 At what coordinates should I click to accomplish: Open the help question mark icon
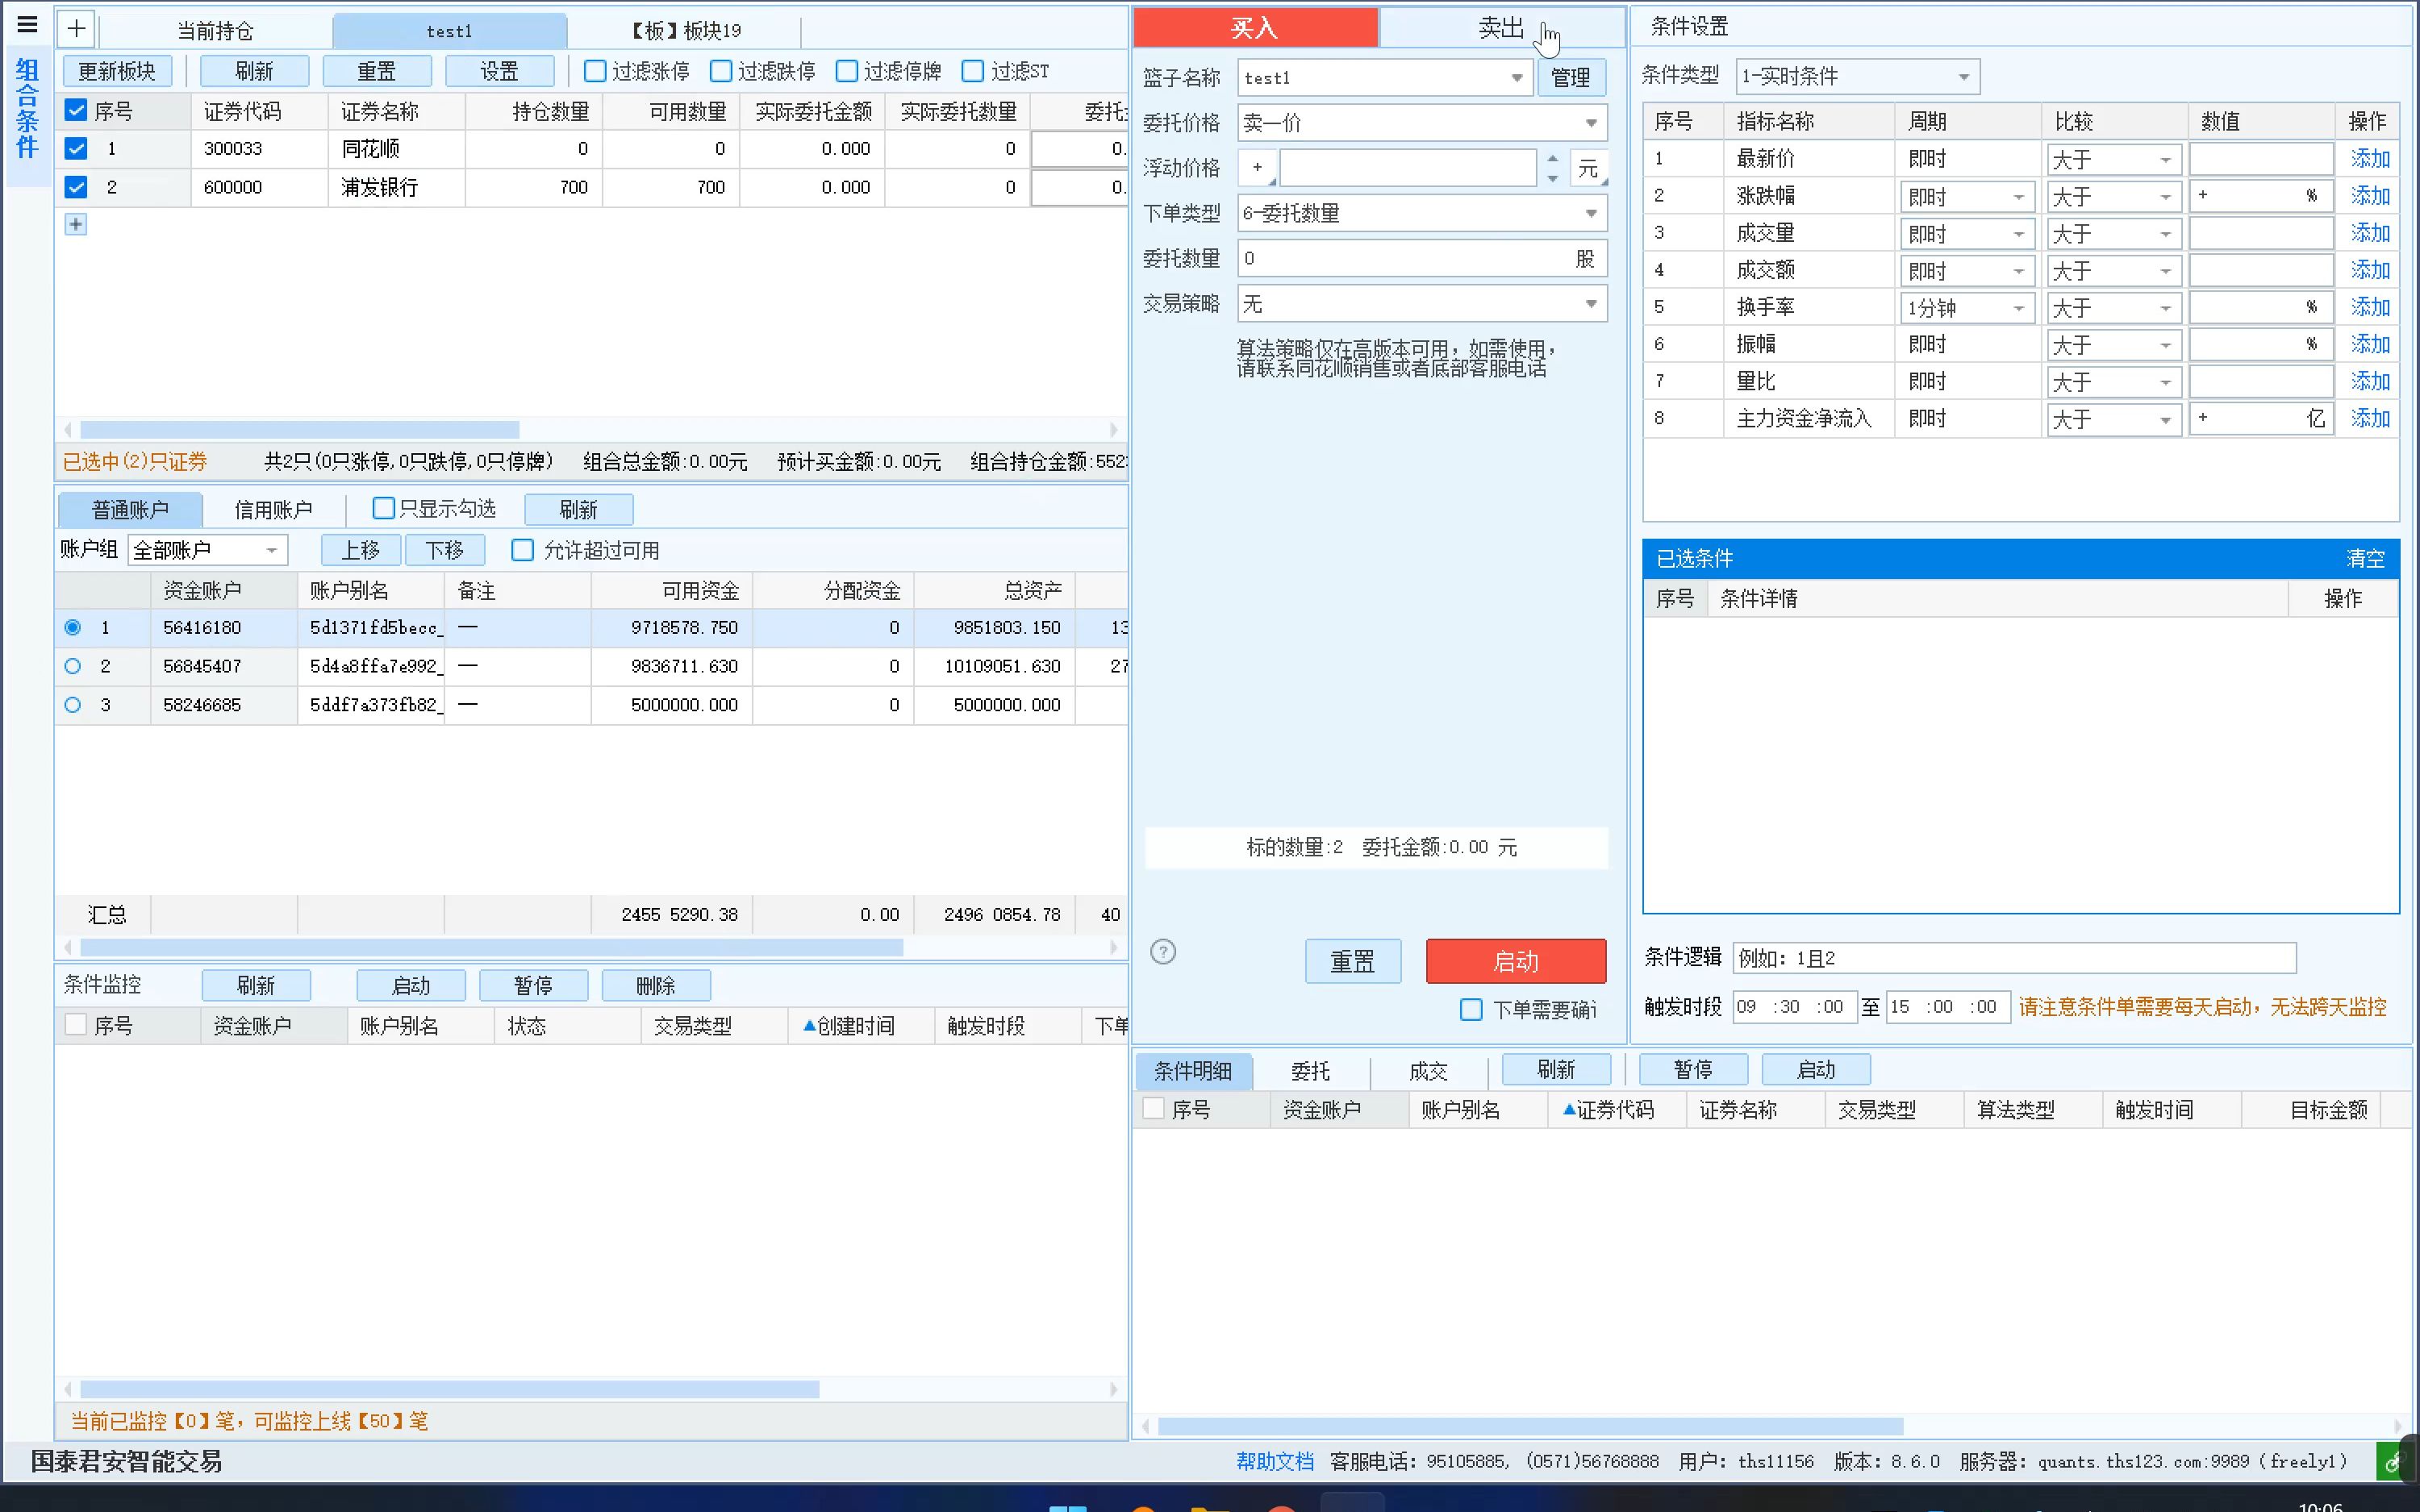coord(1163,951)
